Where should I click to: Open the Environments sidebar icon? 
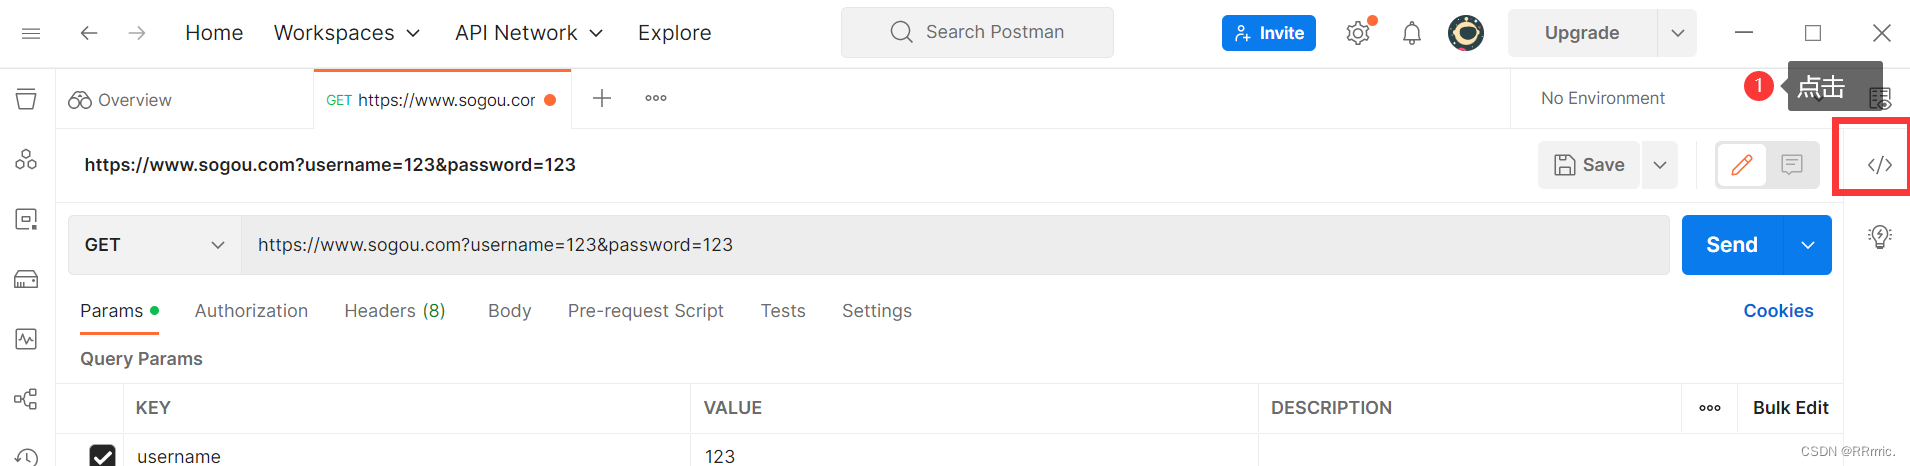tap(26, 219)
